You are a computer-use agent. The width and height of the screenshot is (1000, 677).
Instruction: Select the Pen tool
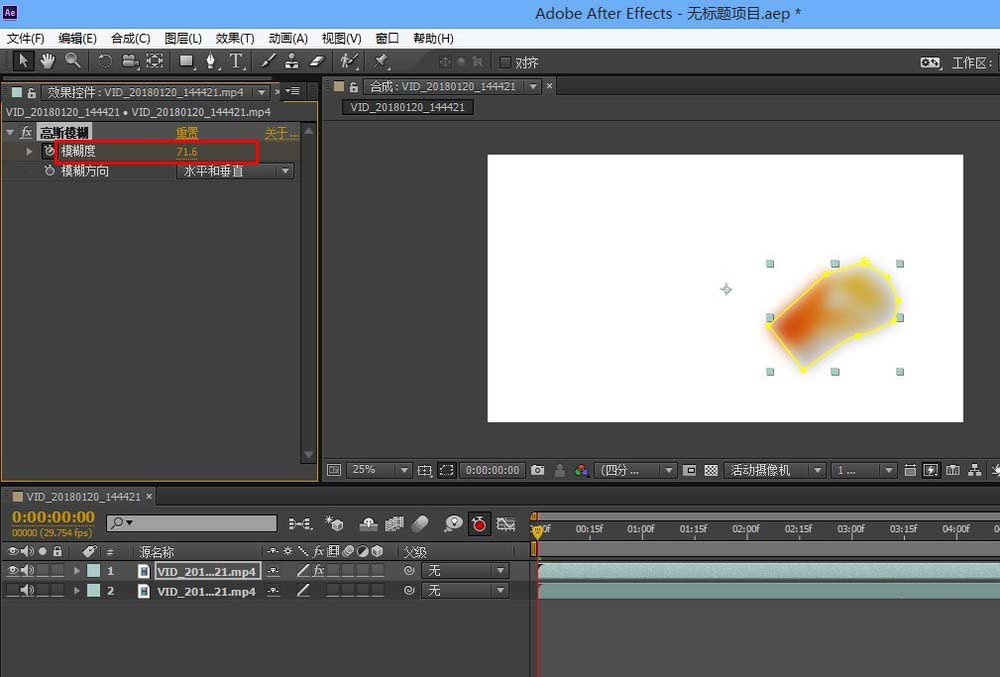(211, 62)
